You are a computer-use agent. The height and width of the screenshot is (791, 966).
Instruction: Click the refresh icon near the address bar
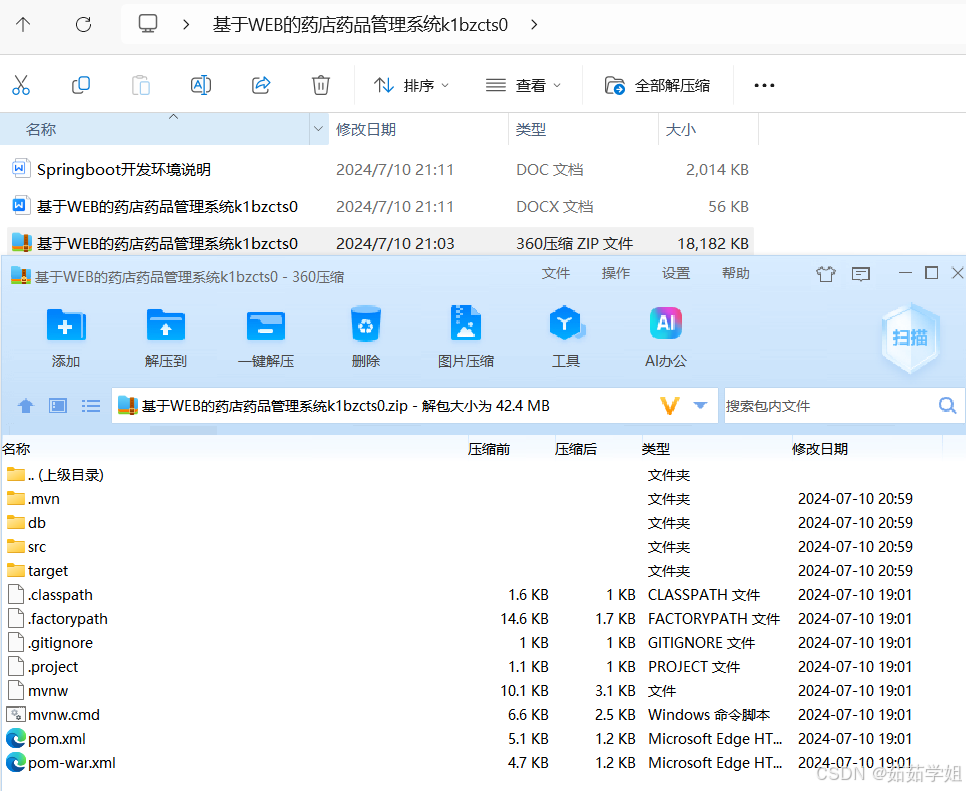(x=83, y=24)
